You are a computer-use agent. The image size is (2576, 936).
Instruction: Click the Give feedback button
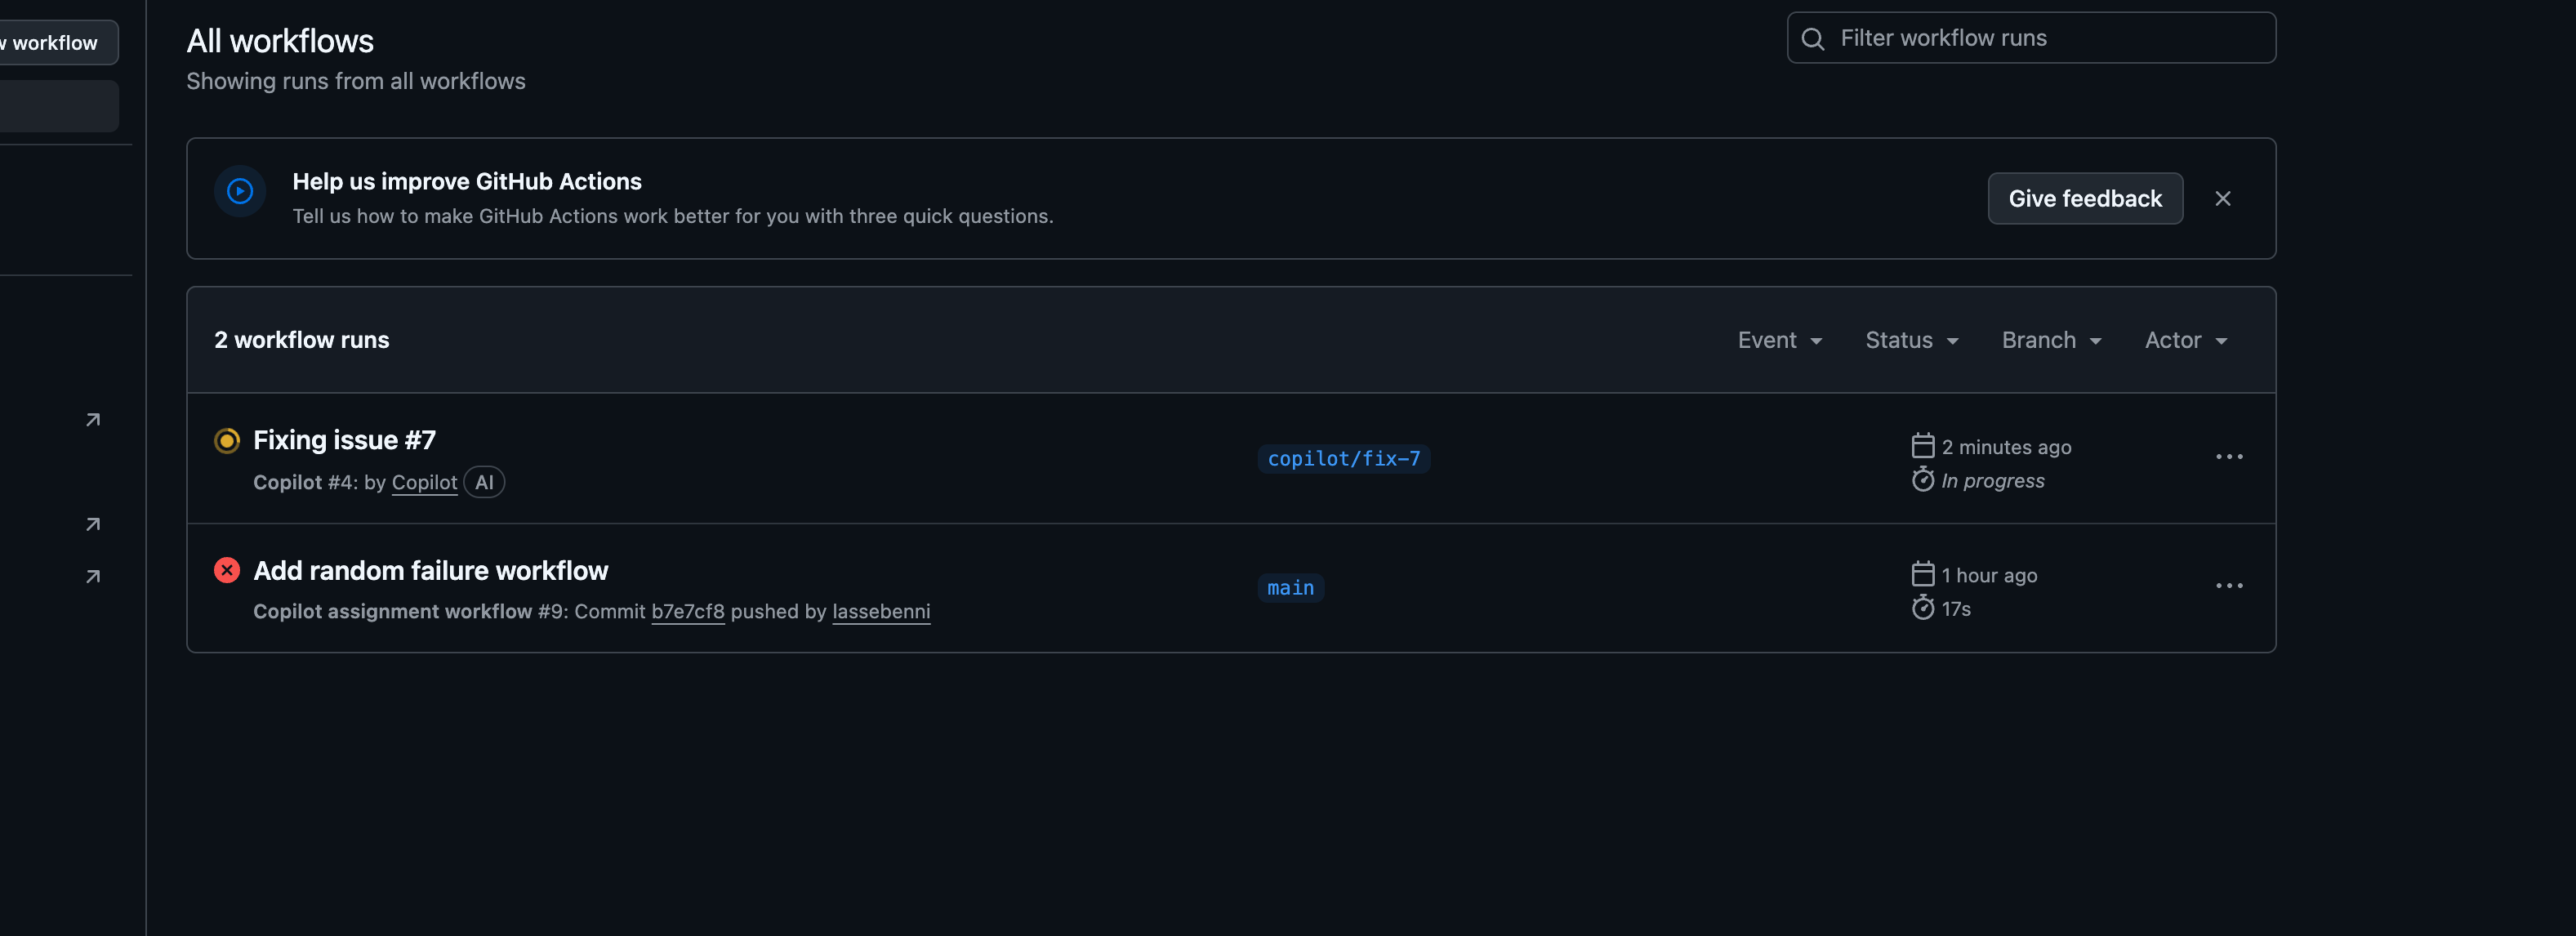coord(2085,199)
